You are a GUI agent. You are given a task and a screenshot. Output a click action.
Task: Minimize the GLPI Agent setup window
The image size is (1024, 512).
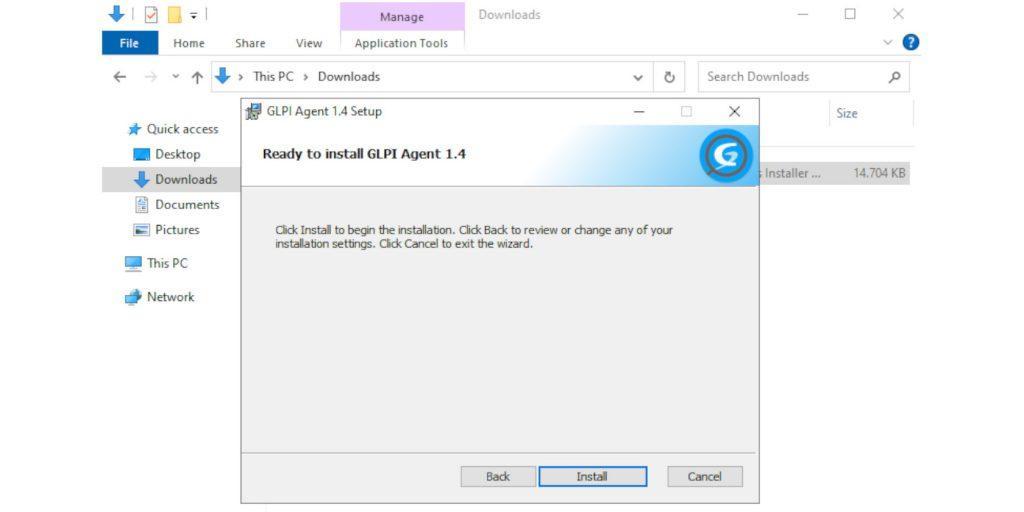point(639,112)
